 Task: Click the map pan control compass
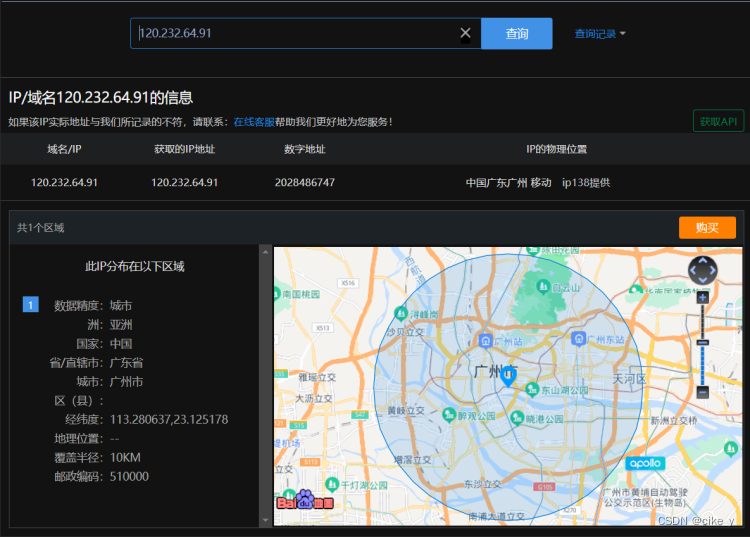(x=702, y=270)
